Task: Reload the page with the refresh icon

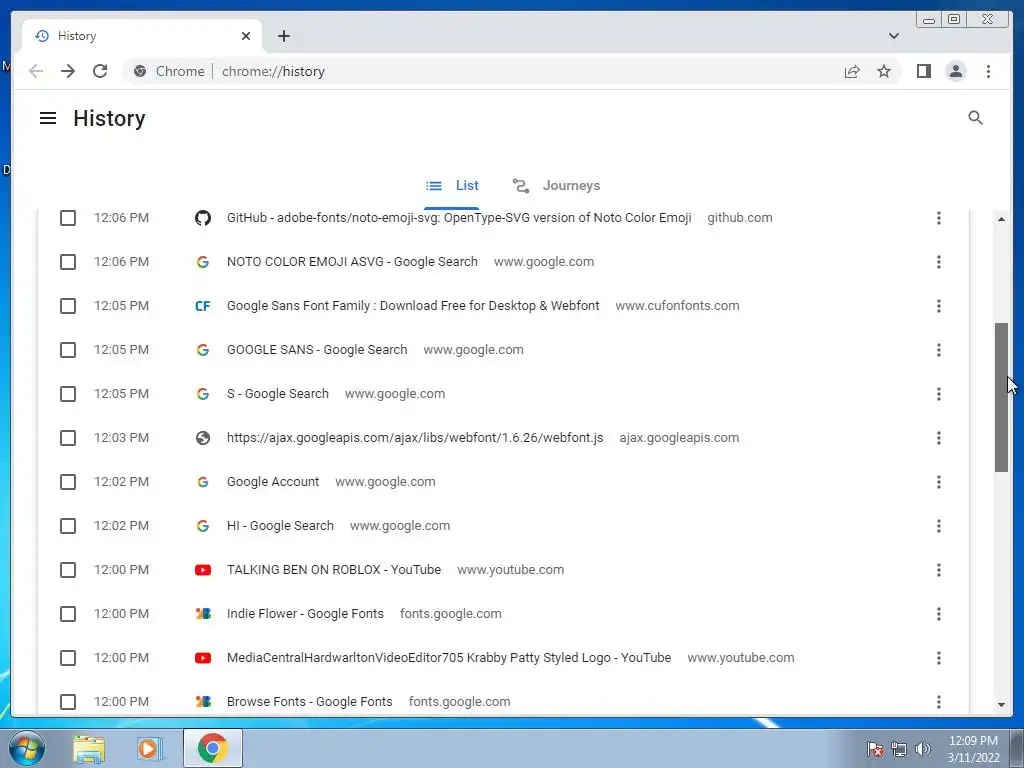Action: 100,71
